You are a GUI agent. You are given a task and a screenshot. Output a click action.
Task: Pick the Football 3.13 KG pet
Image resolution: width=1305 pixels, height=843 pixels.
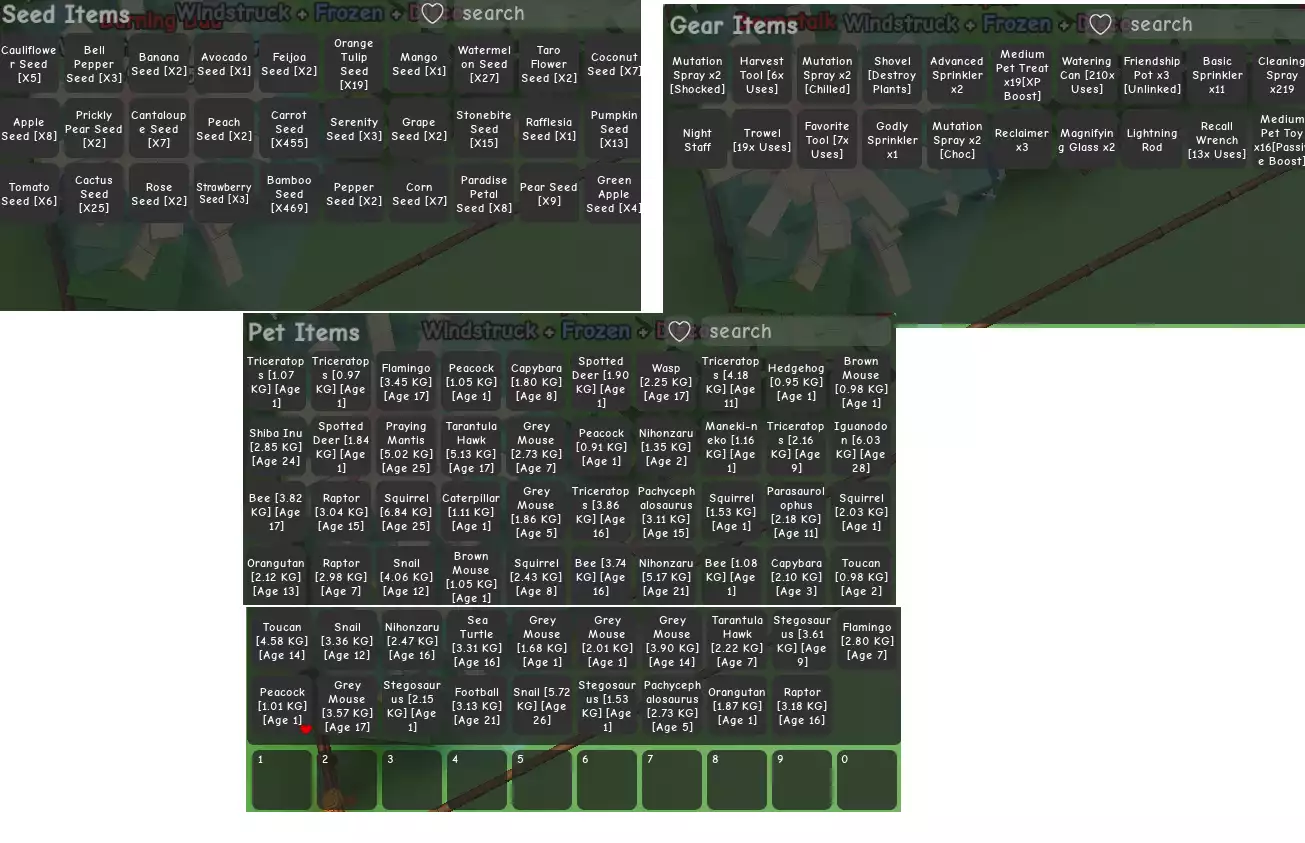[477, 706]
